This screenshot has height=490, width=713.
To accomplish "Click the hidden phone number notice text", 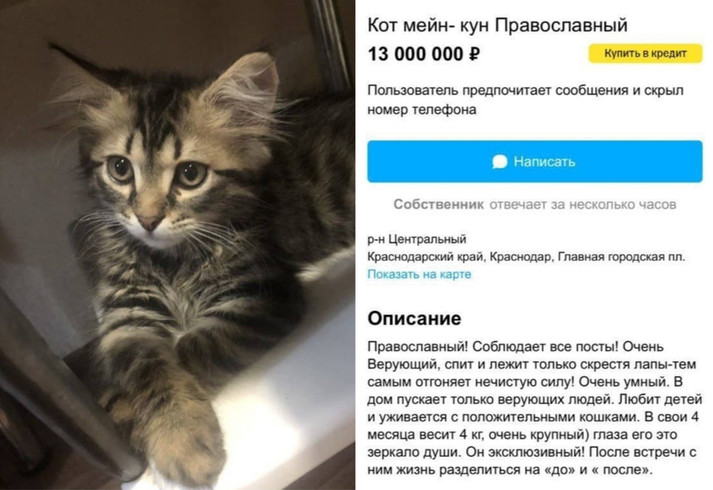I will (x=525, y=100).
